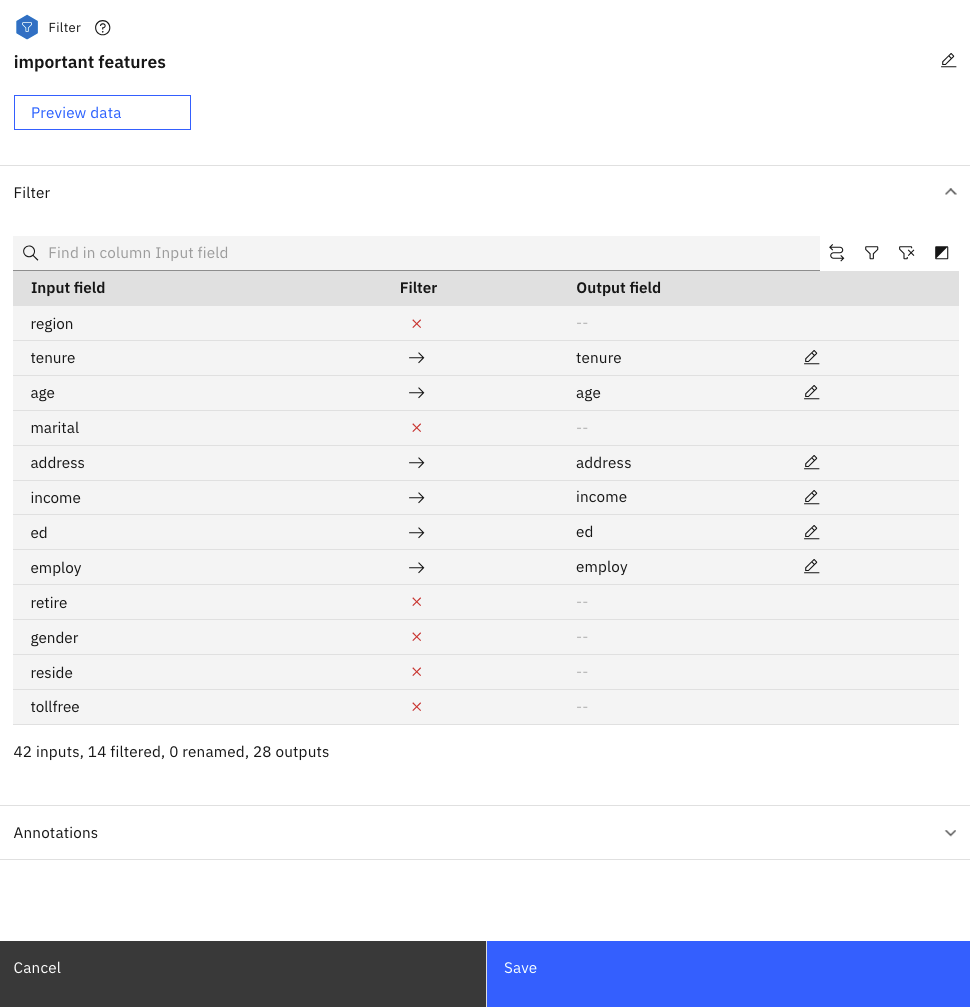Viewport: 970px width, 1007px height.
Task: Select the tollfree input field cell
Action: click(x=55, y=706)
